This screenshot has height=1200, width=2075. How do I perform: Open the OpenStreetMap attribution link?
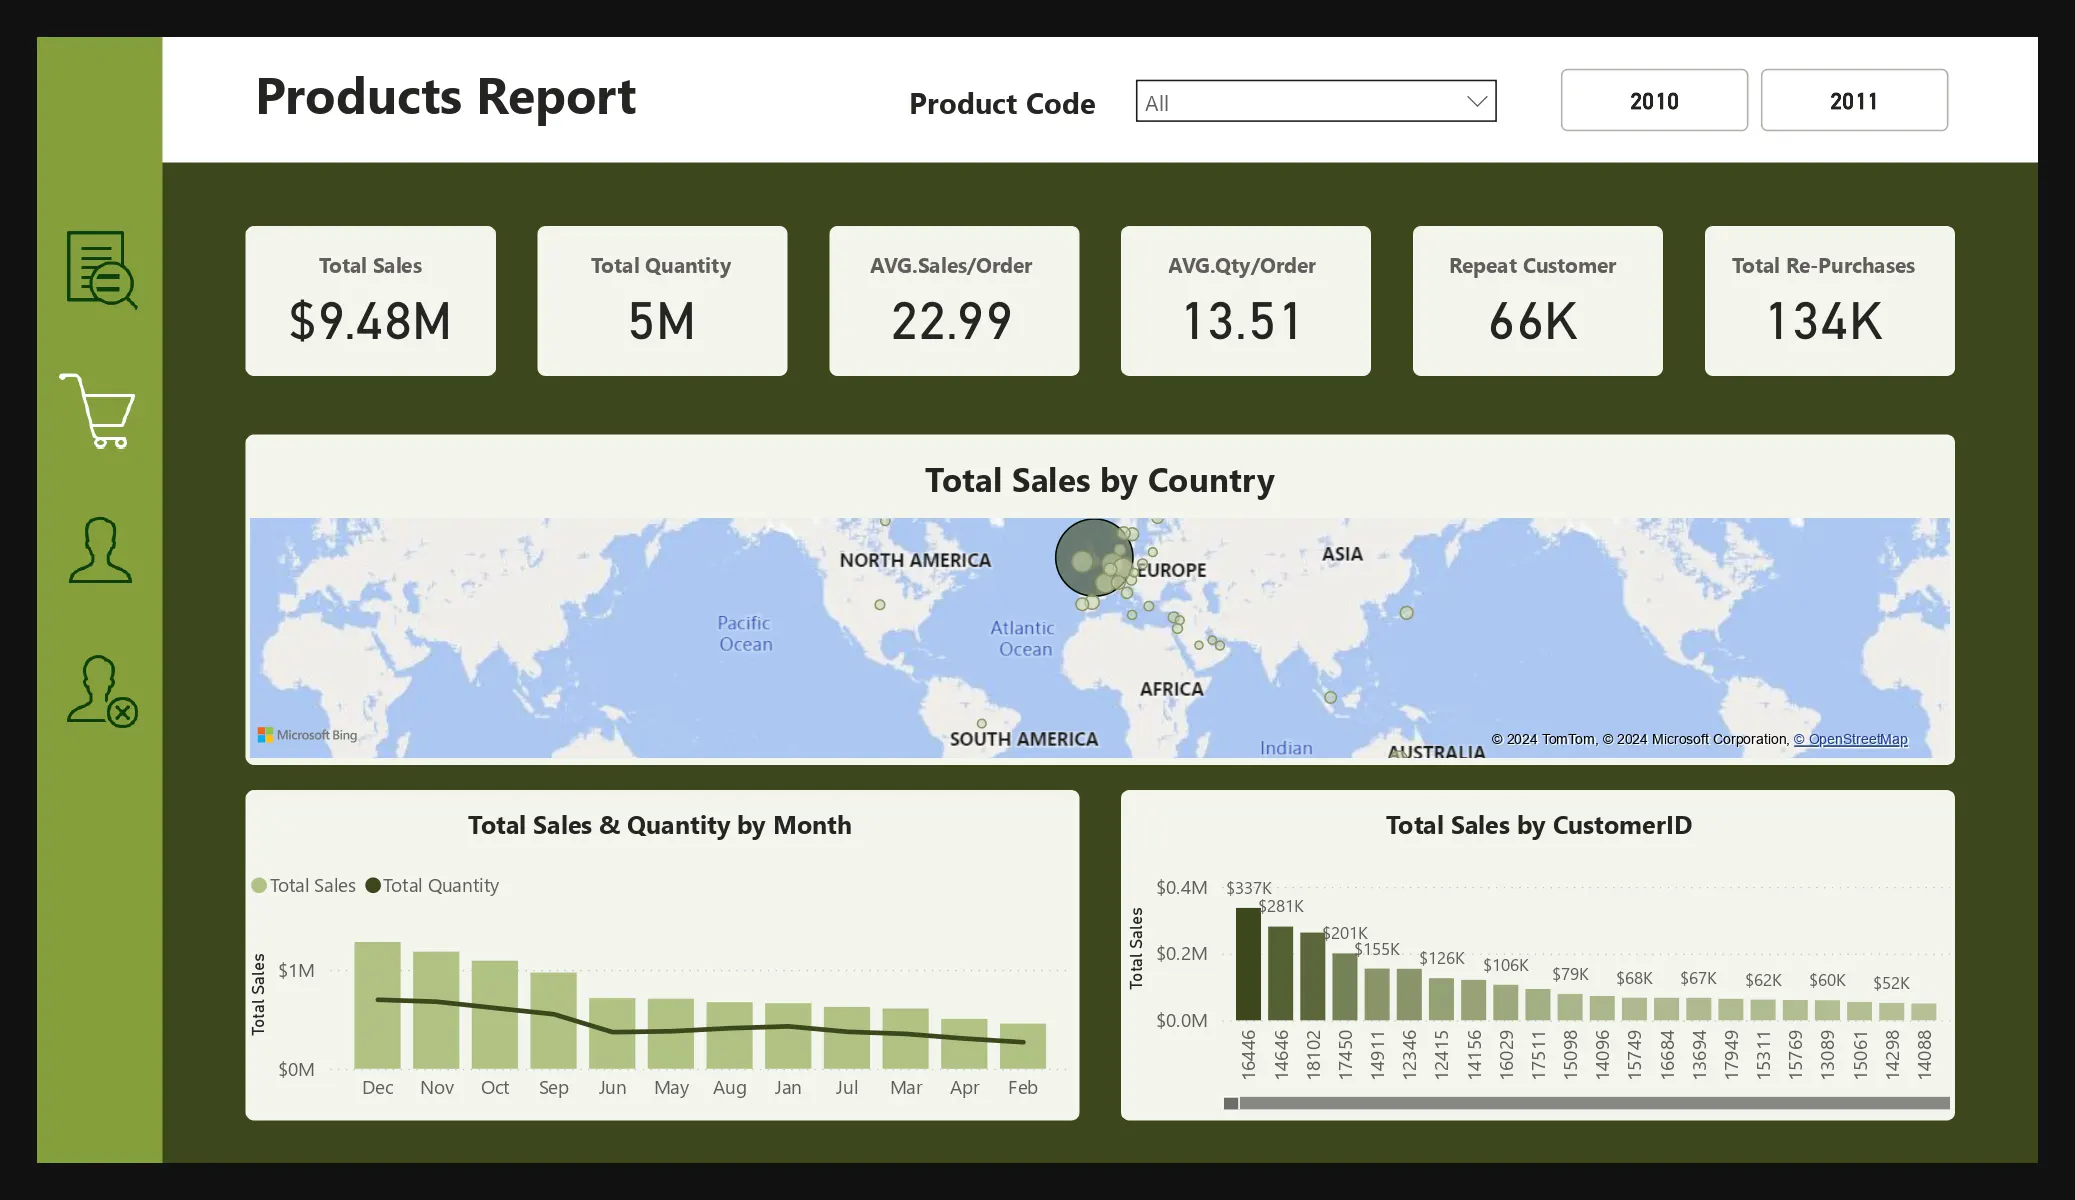point(1850,740)
